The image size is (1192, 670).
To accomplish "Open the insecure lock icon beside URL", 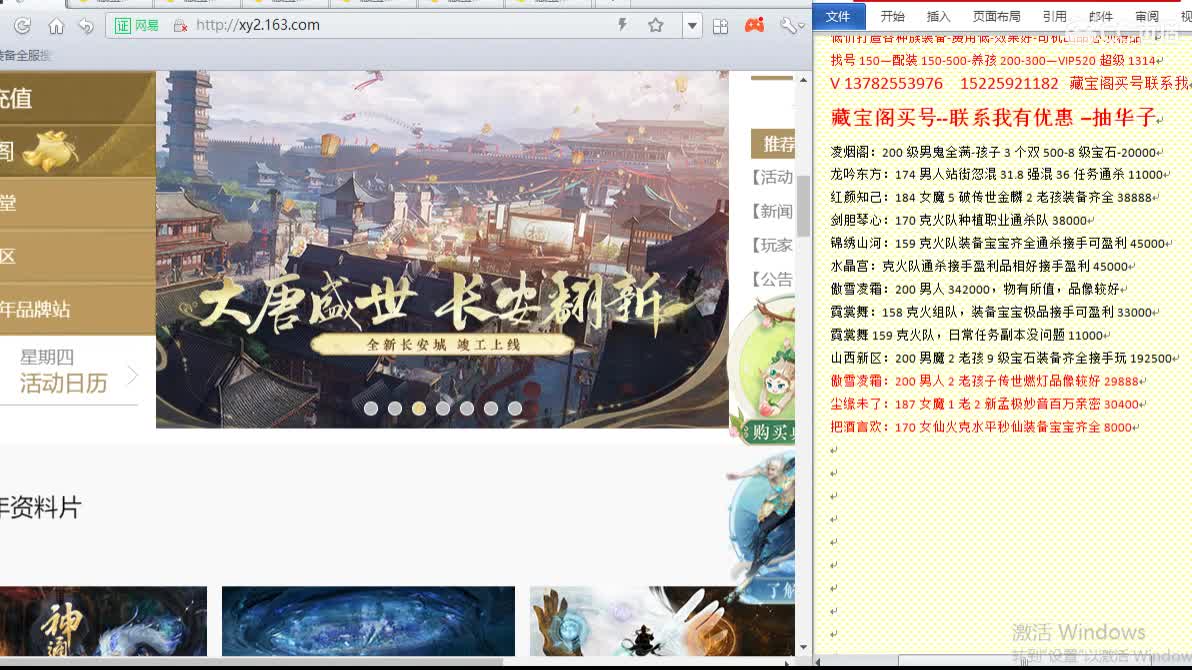I will pyautogui.click(x=180, y=26).
